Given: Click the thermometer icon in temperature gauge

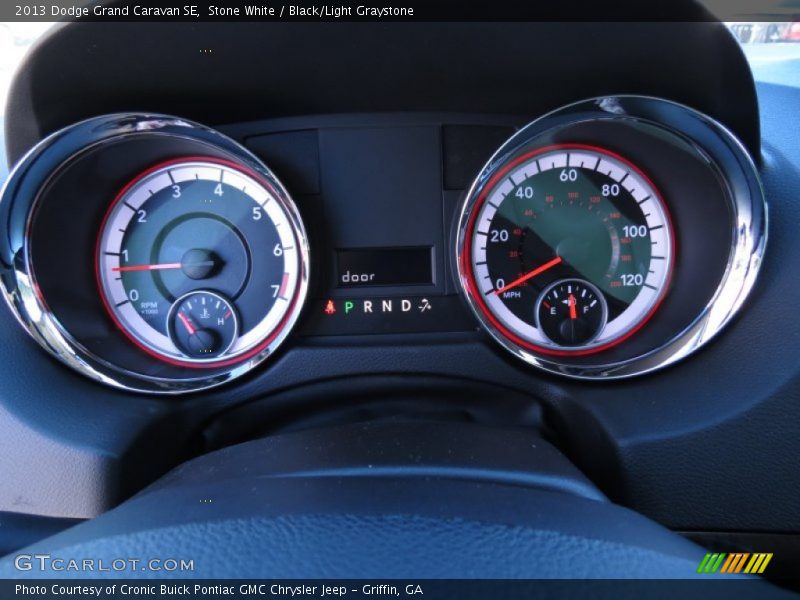Looking at the screenshot, I should tap(205, 313).
